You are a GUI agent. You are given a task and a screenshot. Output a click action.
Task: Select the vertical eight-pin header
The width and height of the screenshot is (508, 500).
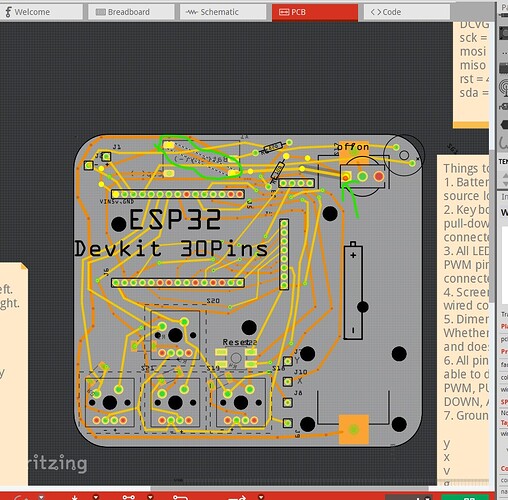point(284,254)
